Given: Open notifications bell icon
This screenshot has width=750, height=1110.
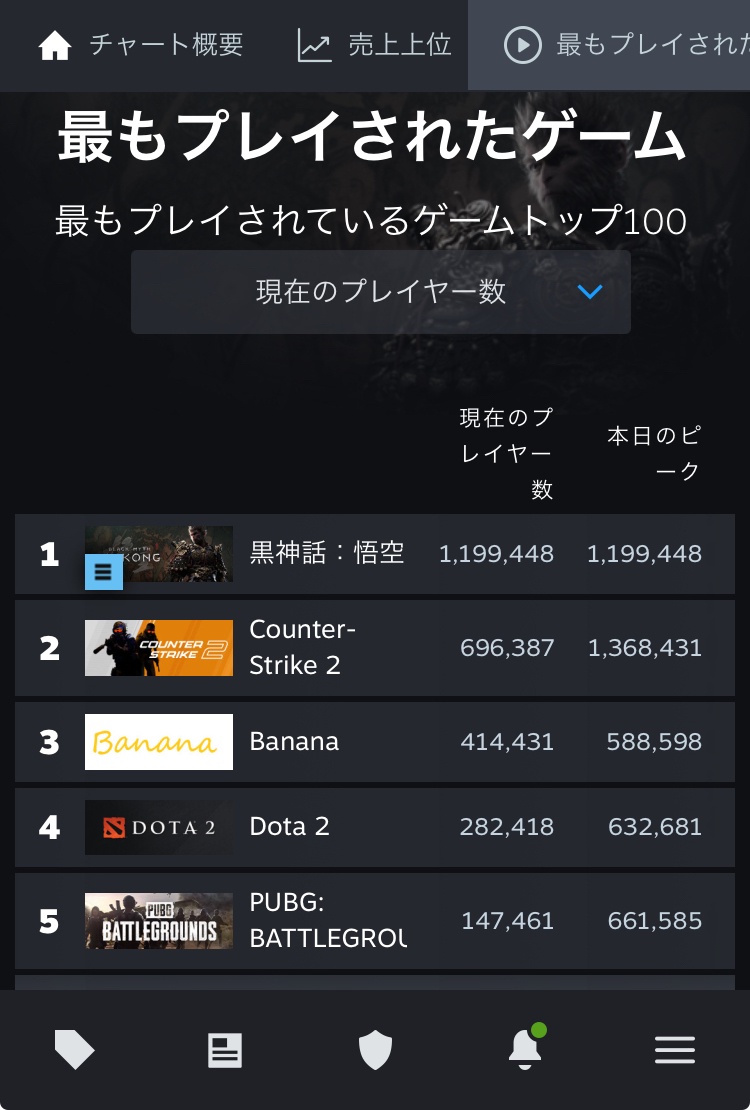Looking at the screenshot, I should point(525,1049).
